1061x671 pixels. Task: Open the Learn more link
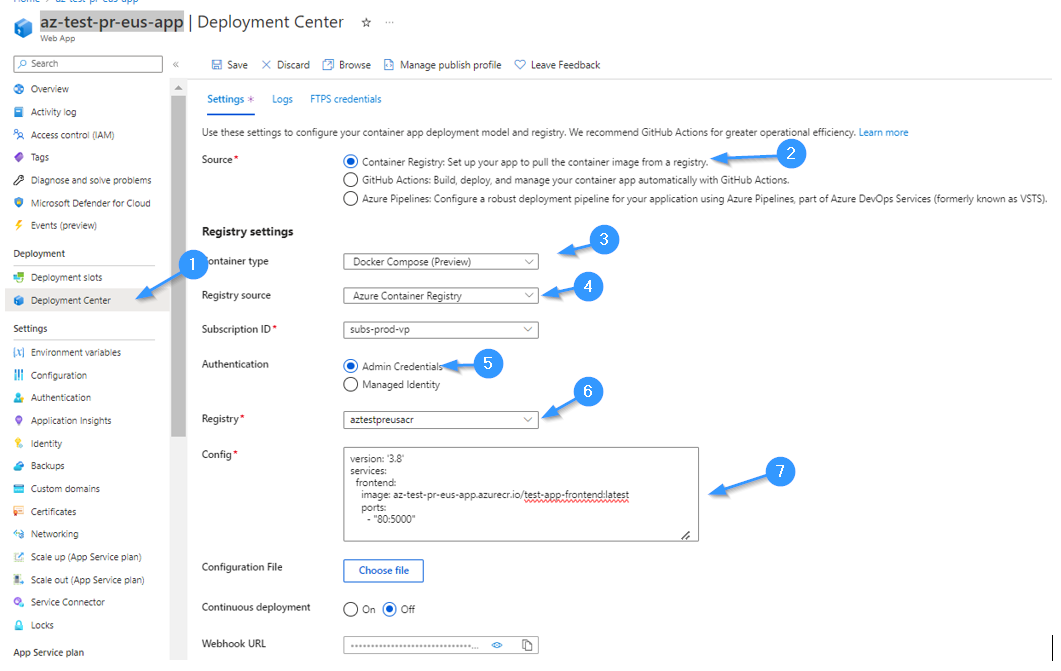(x=883, y=133)
